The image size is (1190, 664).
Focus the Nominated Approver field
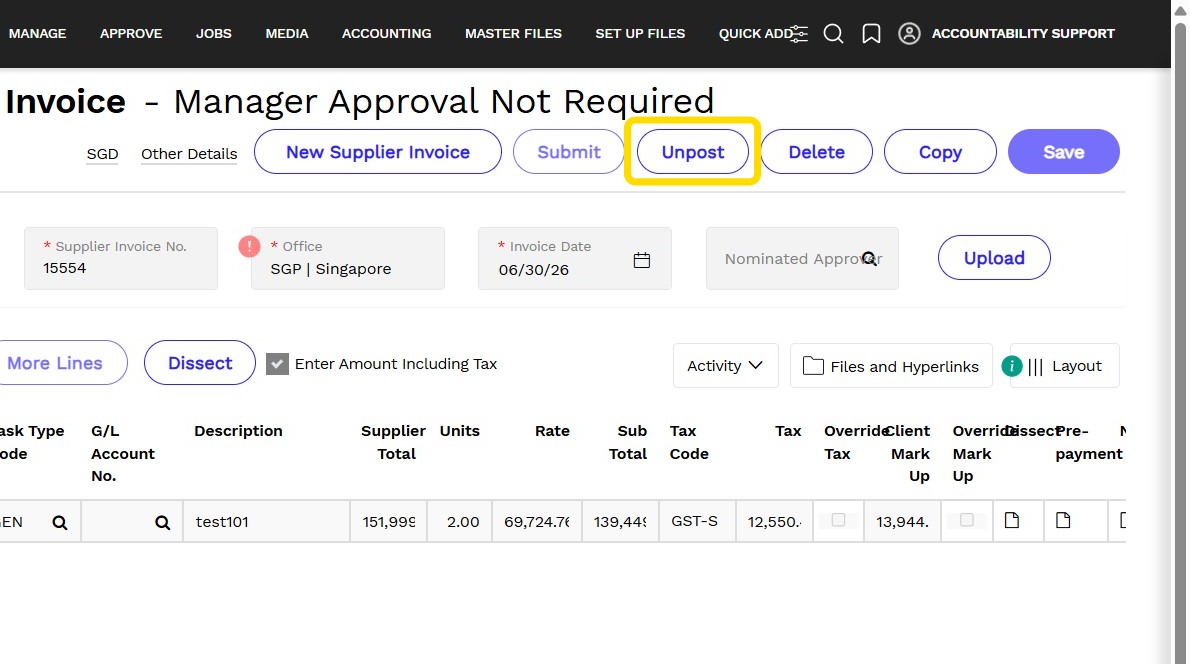coord(802,258)
